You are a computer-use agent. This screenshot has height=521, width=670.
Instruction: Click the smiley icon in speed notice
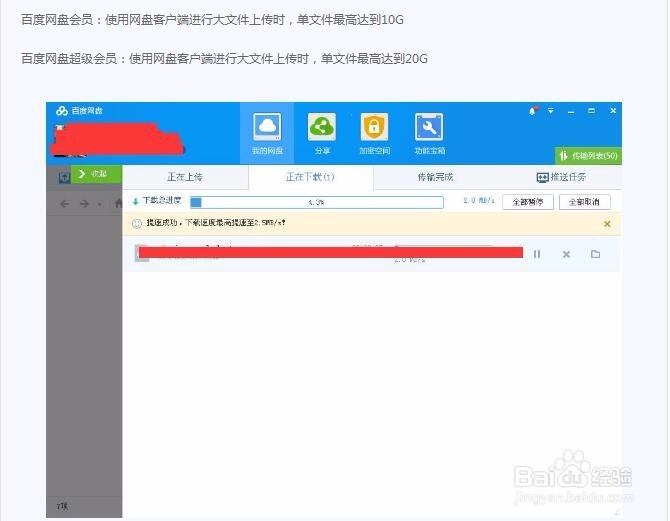pyautogui.click(x=136, y=224)
